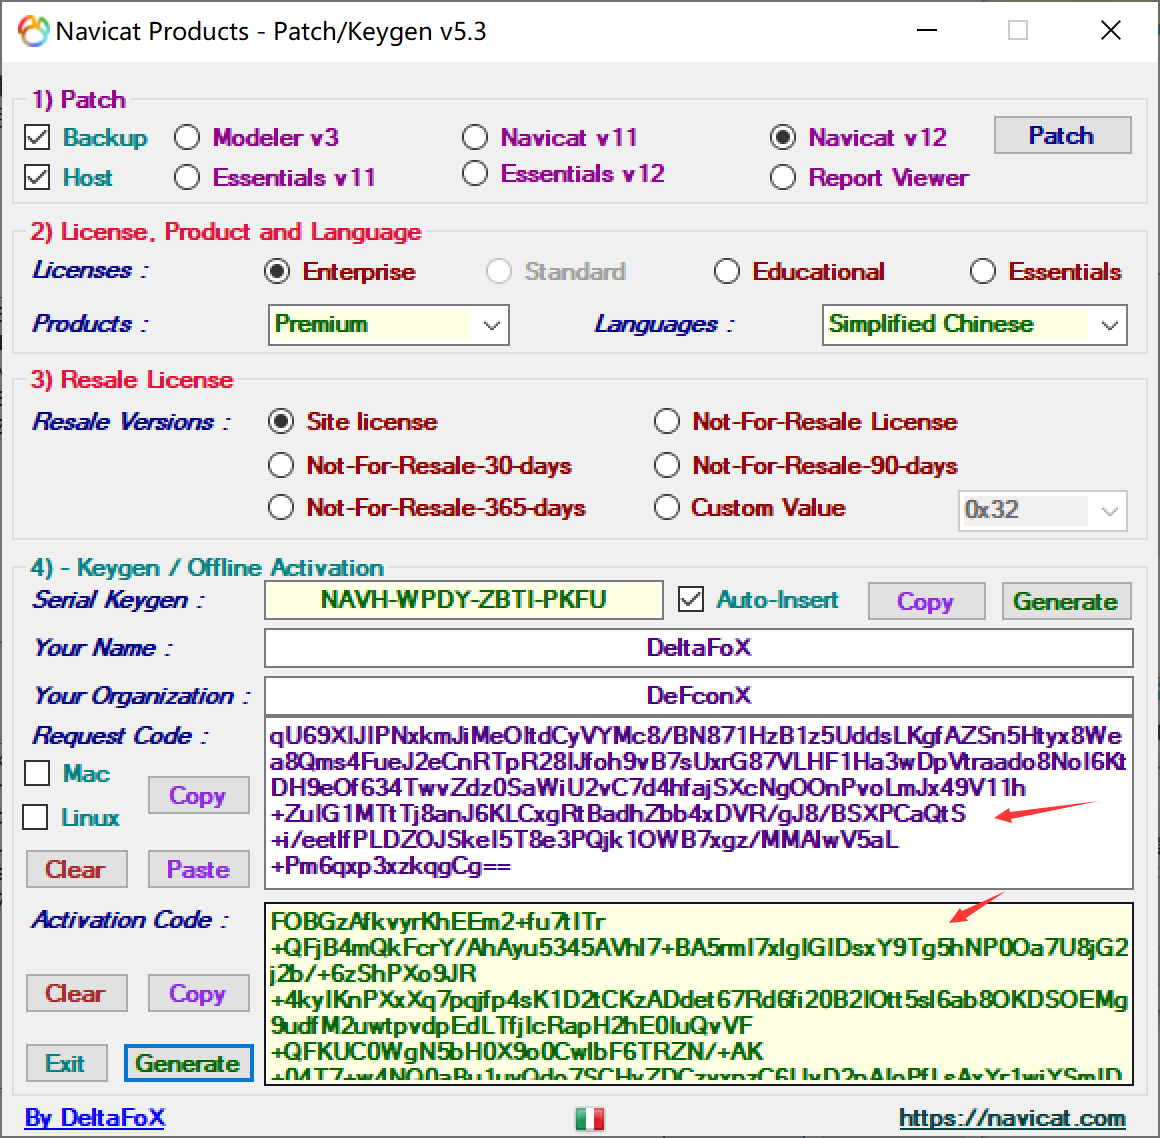Open the https://navicat.com link
The width and height of the screenshot is (1160, 1138).
(1012, 1117)
